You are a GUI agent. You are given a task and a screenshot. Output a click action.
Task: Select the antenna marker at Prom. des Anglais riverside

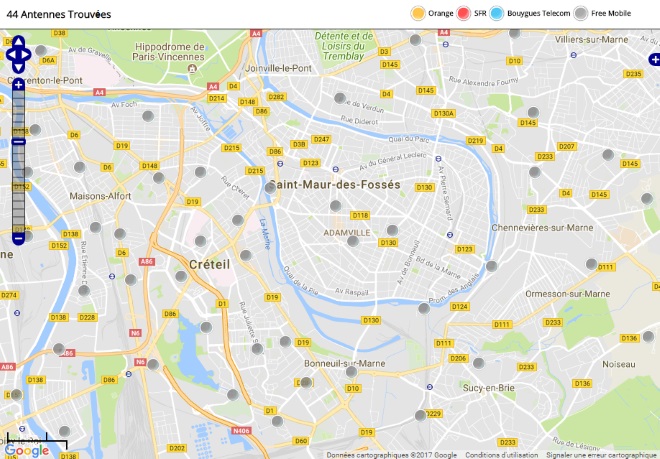coord(424,308)
